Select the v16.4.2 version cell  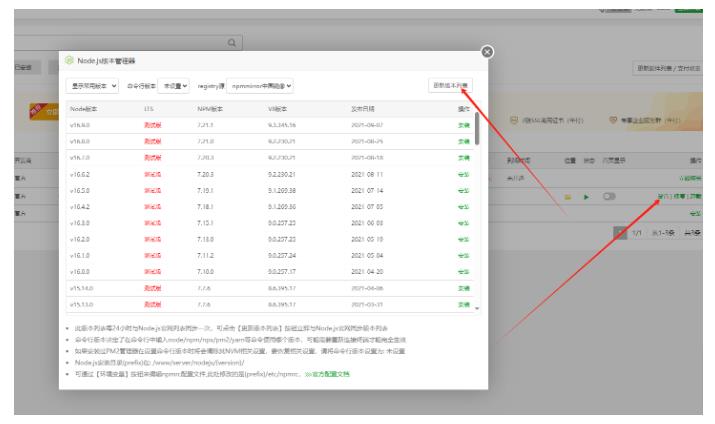tap(80, 207)
